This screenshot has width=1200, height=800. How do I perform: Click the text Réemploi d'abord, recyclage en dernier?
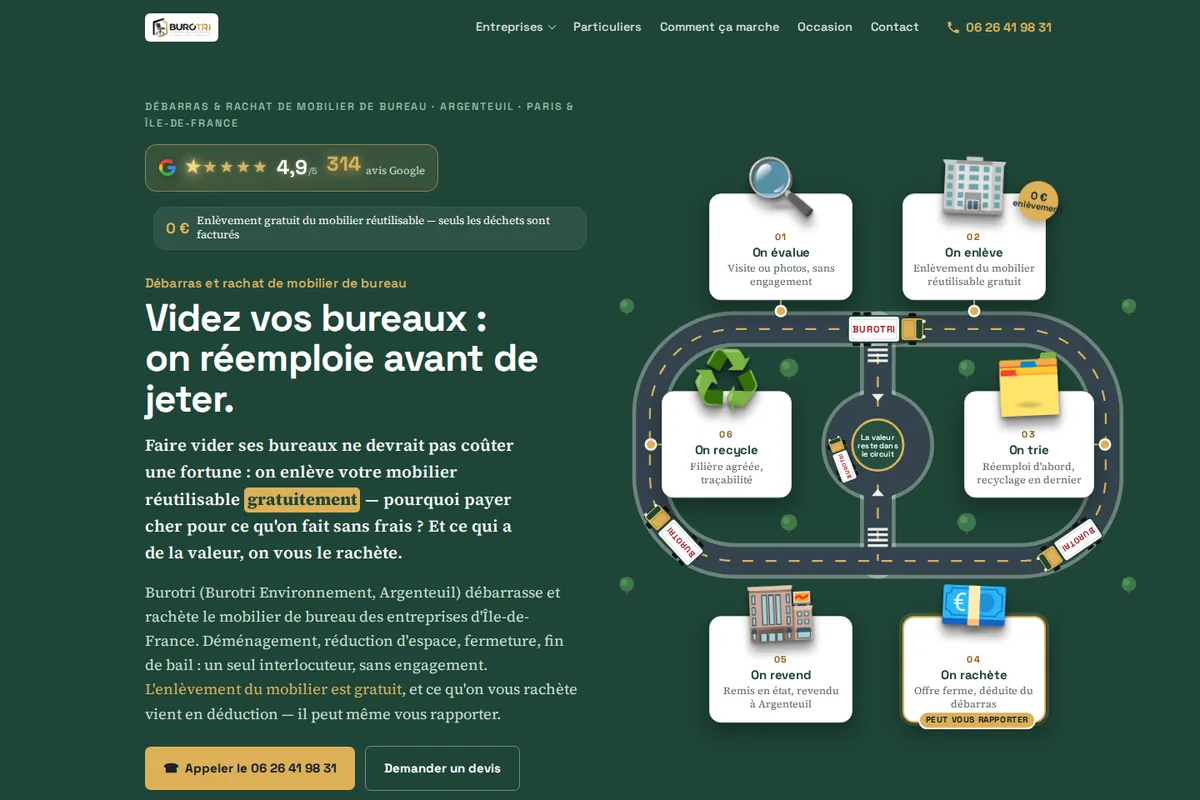click(1029, 473)
